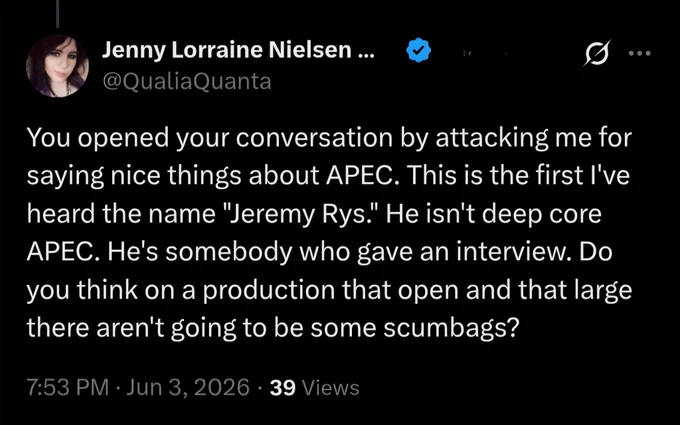
Task: Open the three-dot more options menu
Action: click(x=640, y=53)
